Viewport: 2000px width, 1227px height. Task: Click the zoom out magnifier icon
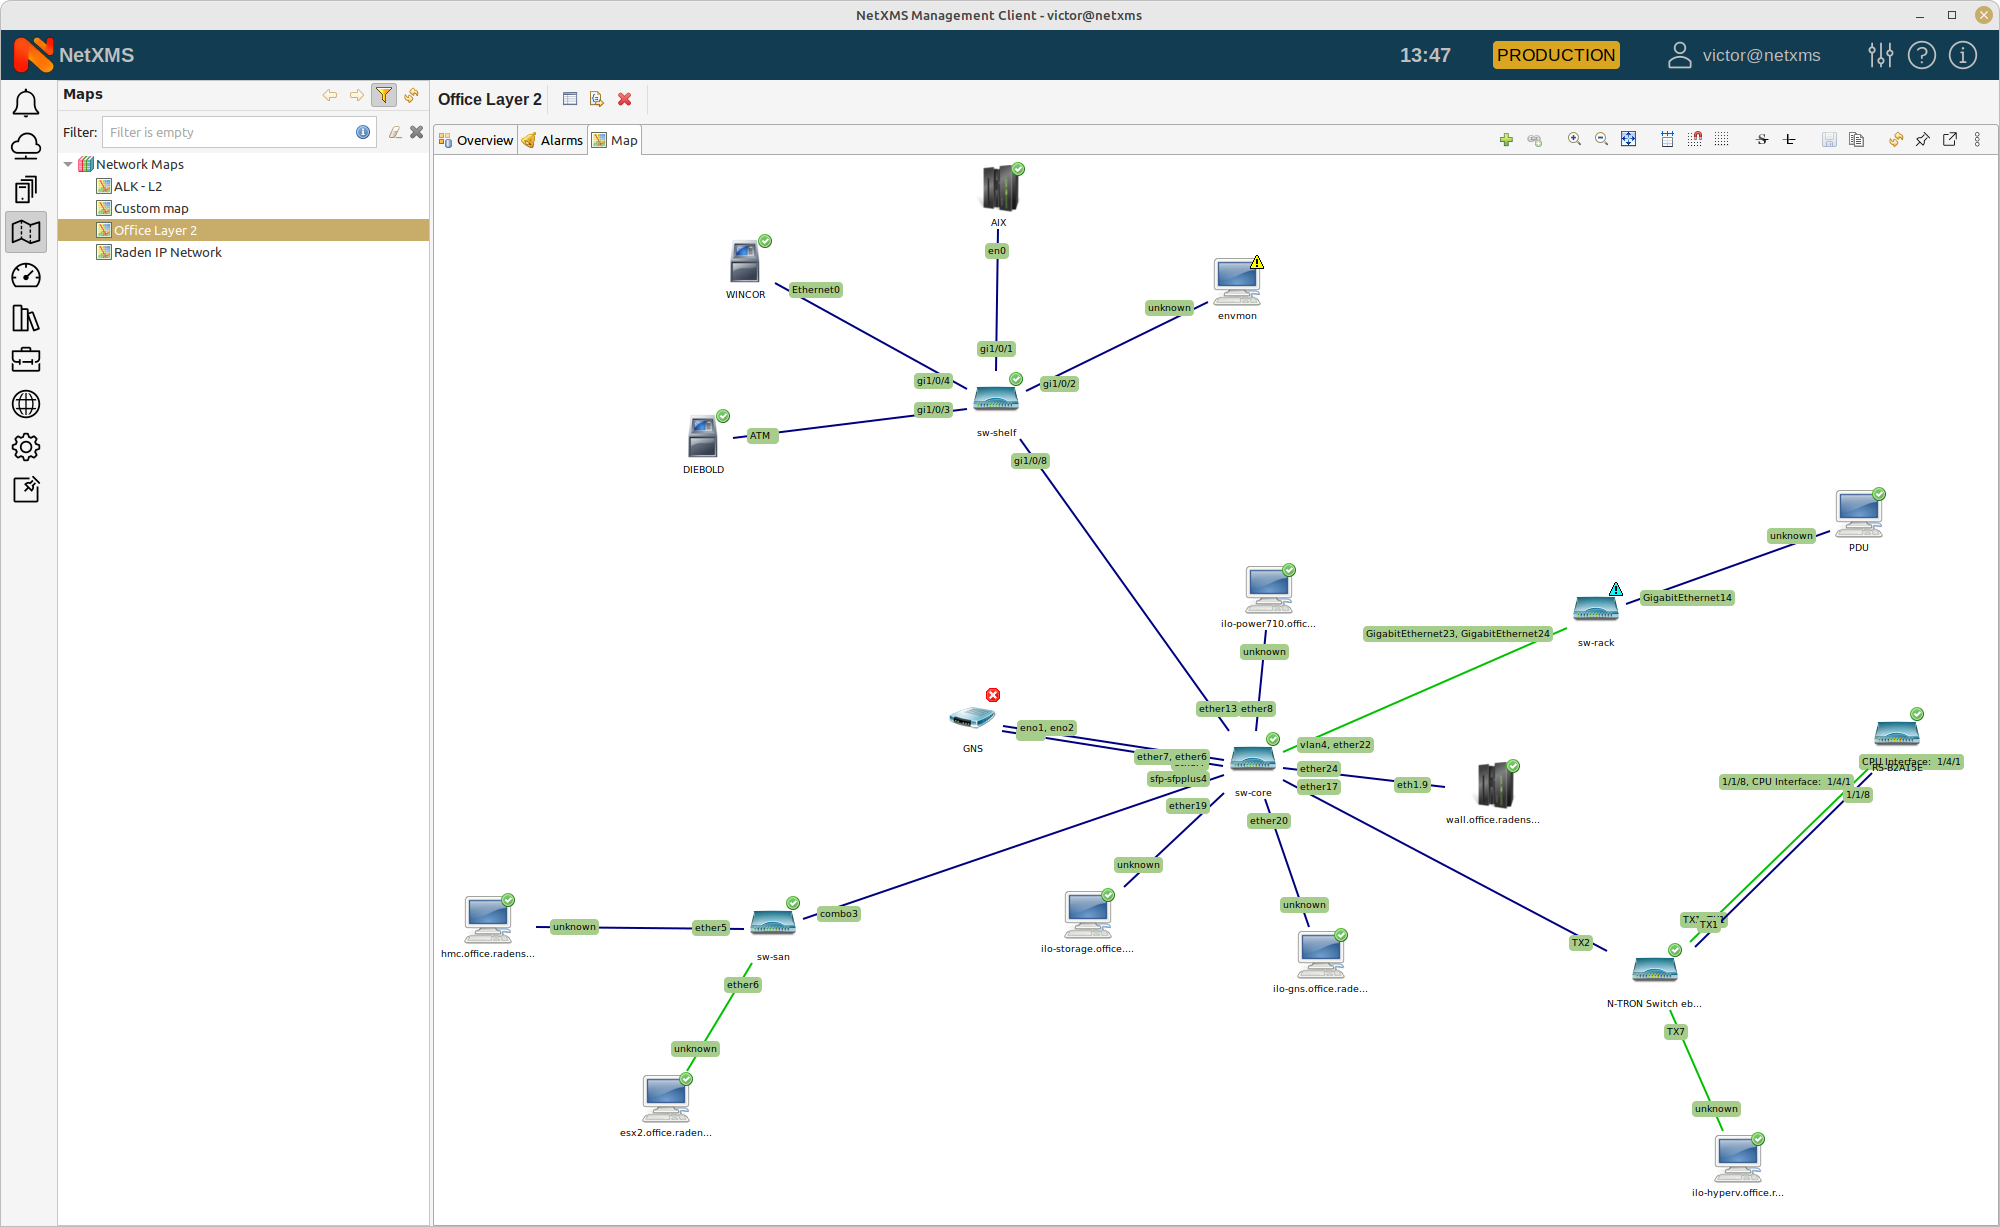click(1601, 140)
